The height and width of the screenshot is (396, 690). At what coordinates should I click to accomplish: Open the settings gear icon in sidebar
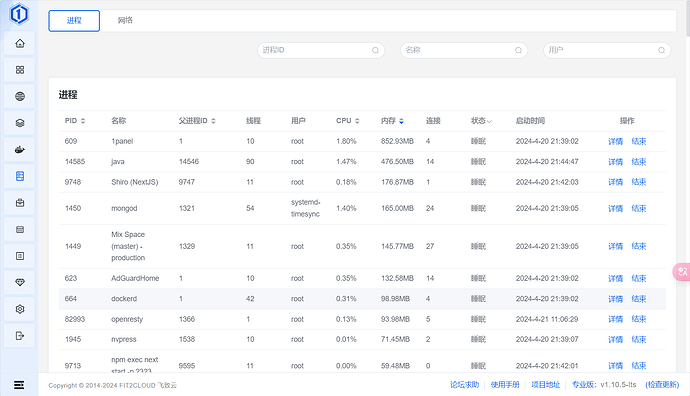point(20,309)
